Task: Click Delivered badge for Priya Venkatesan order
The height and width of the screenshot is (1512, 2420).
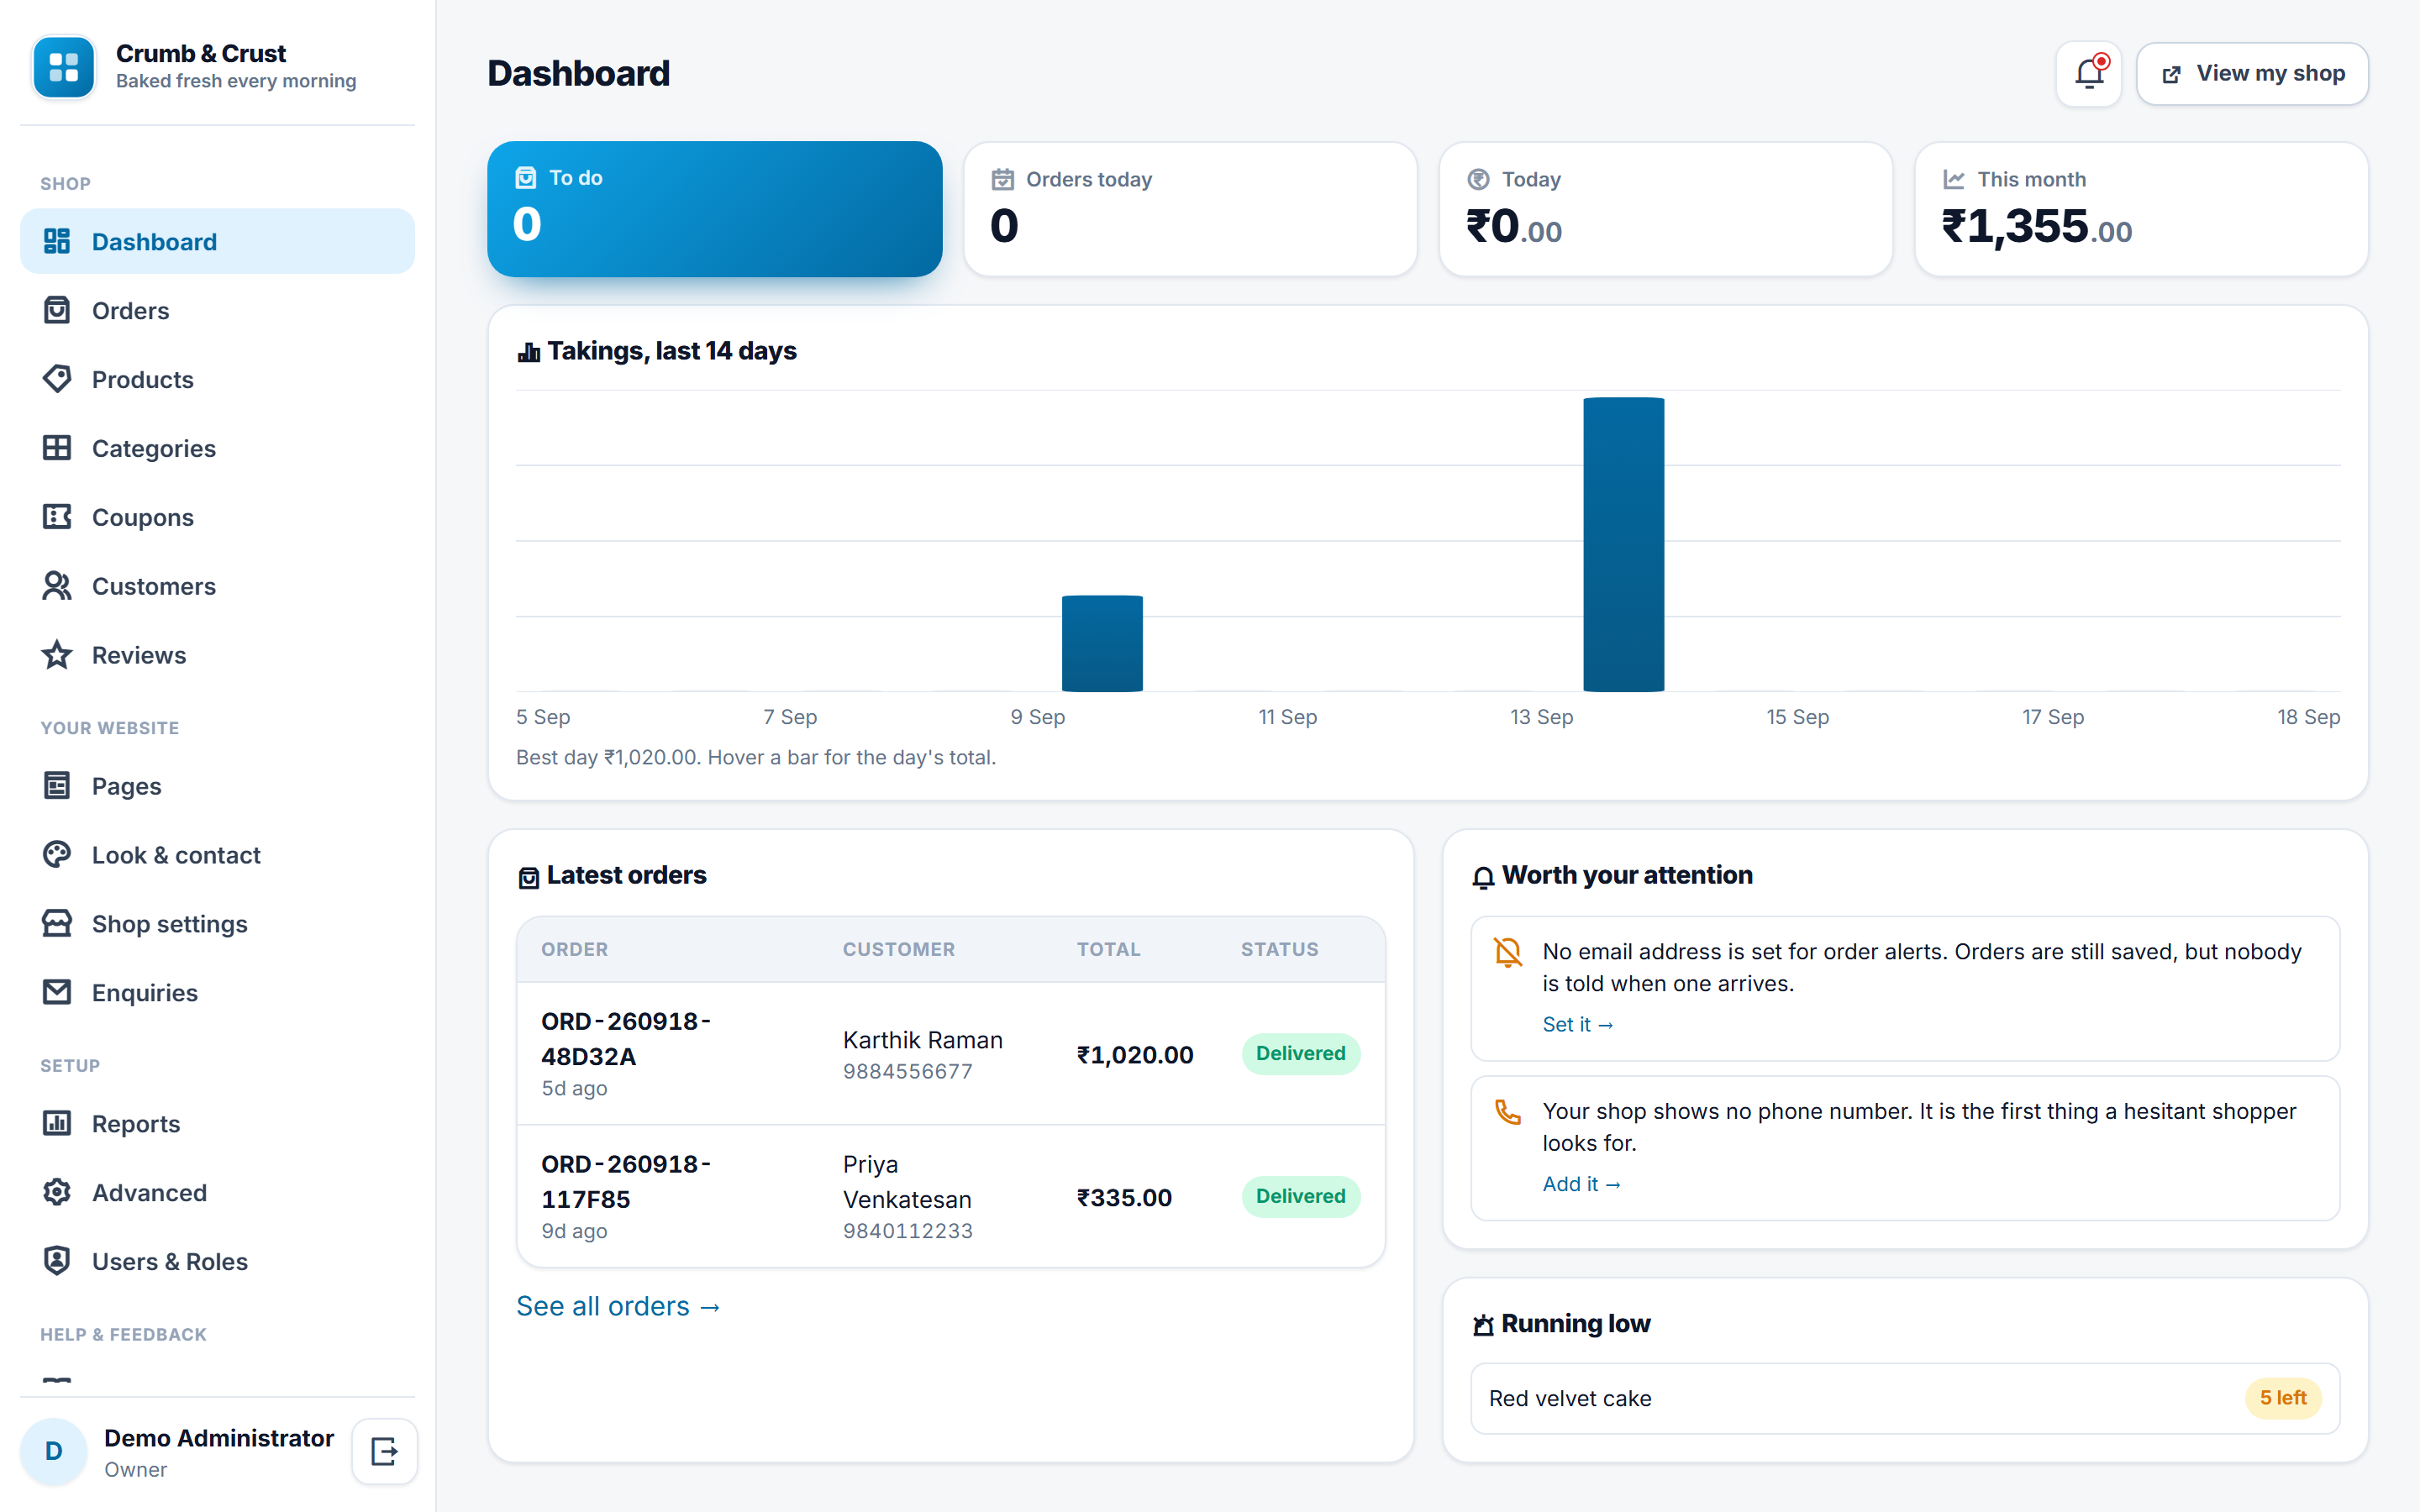Action: coord(1300,1196)
